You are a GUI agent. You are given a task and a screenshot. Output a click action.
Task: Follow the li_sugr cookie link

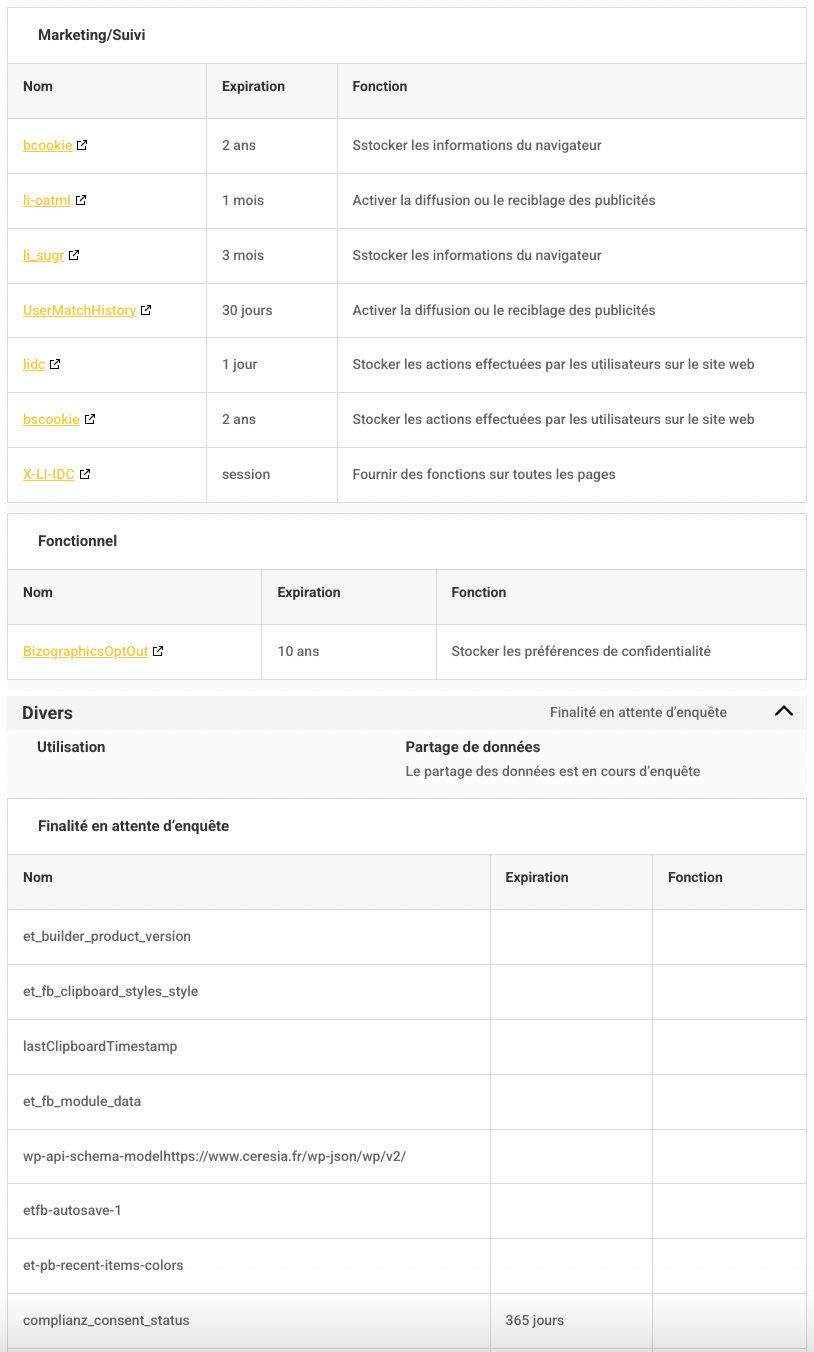43,255
